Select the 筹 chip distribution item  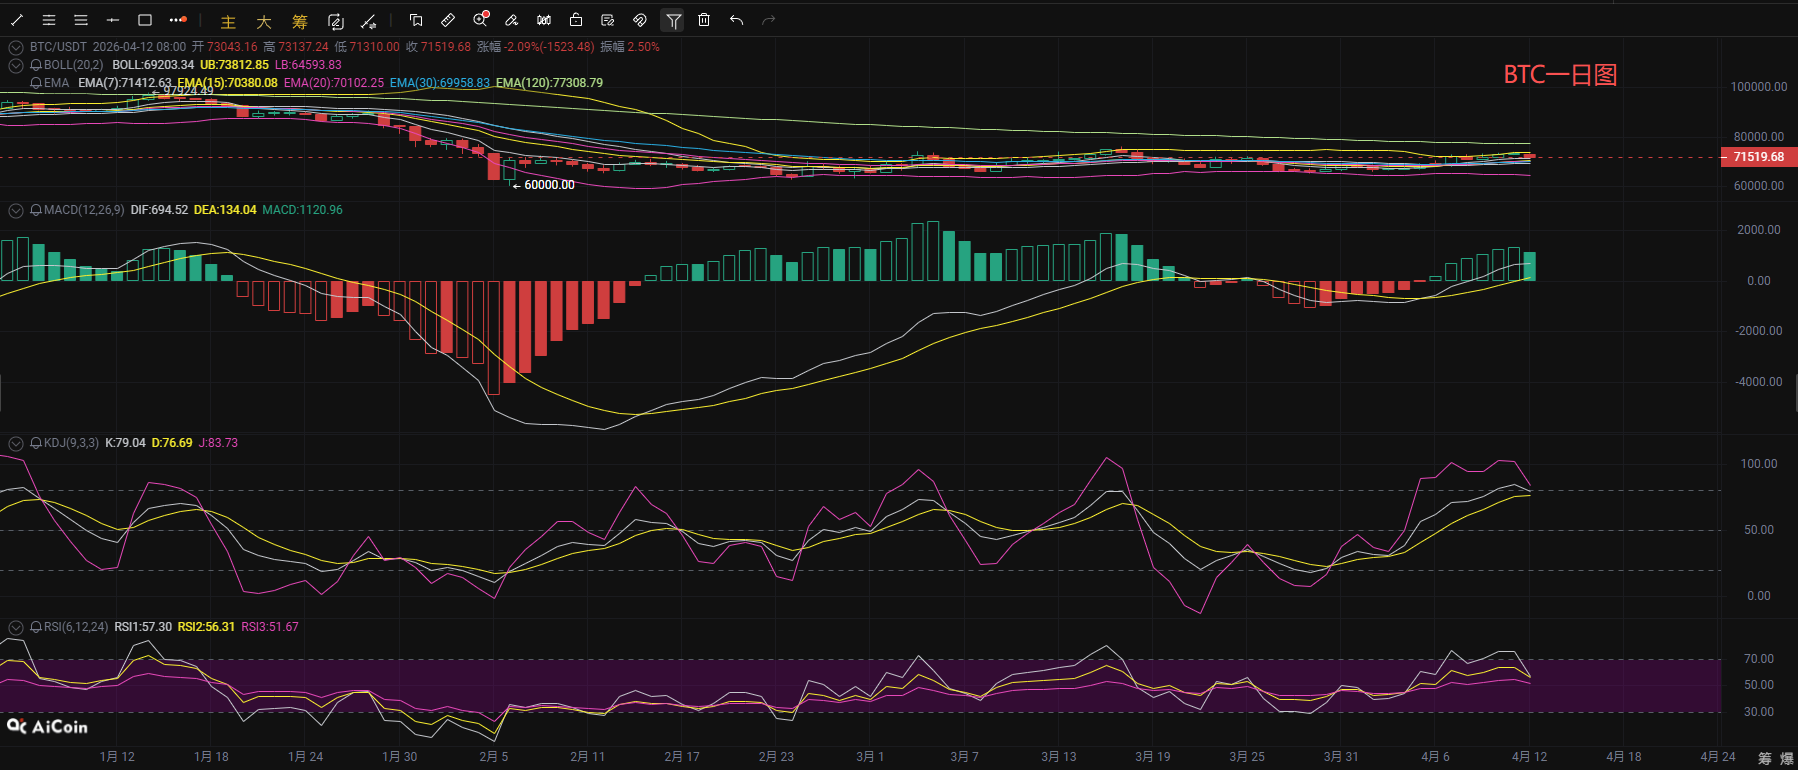point(300,22)
